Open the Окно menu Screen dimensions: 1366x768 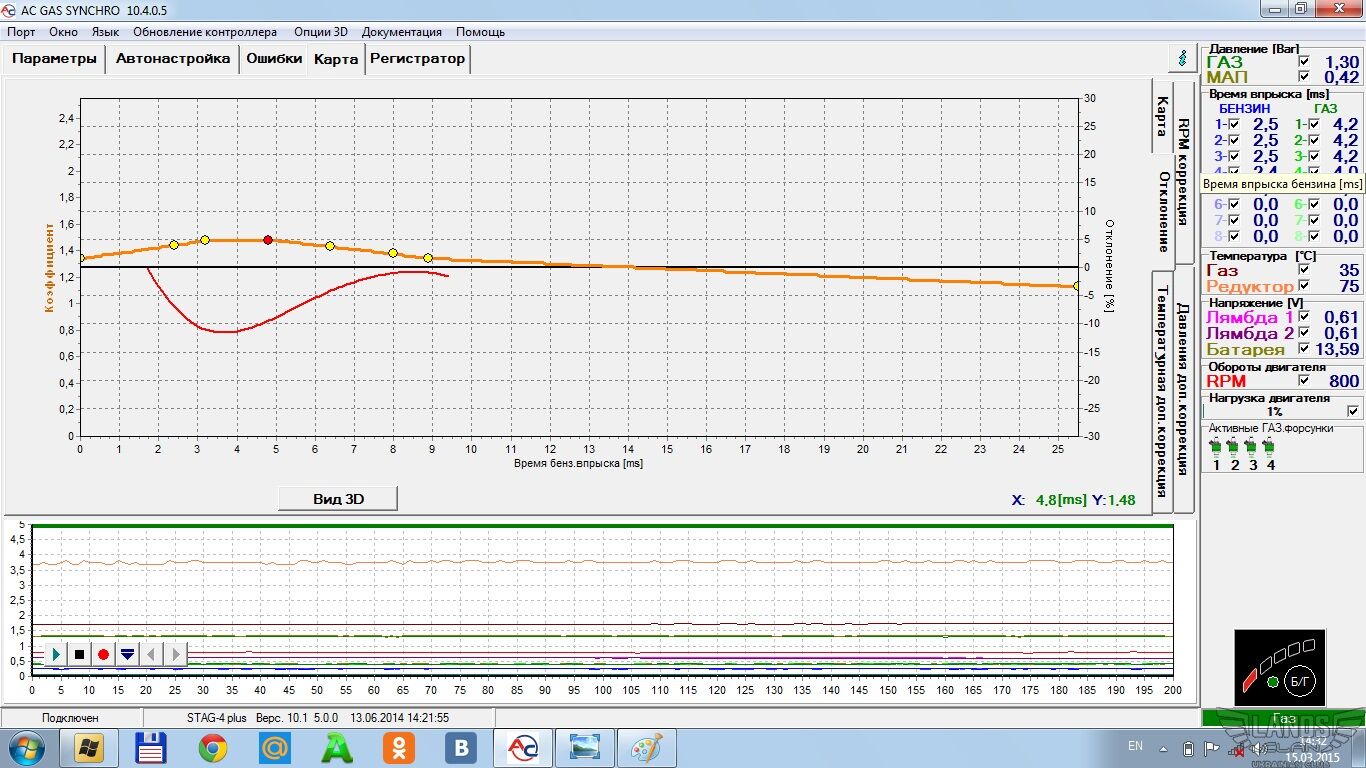click(x=63, y=32)
